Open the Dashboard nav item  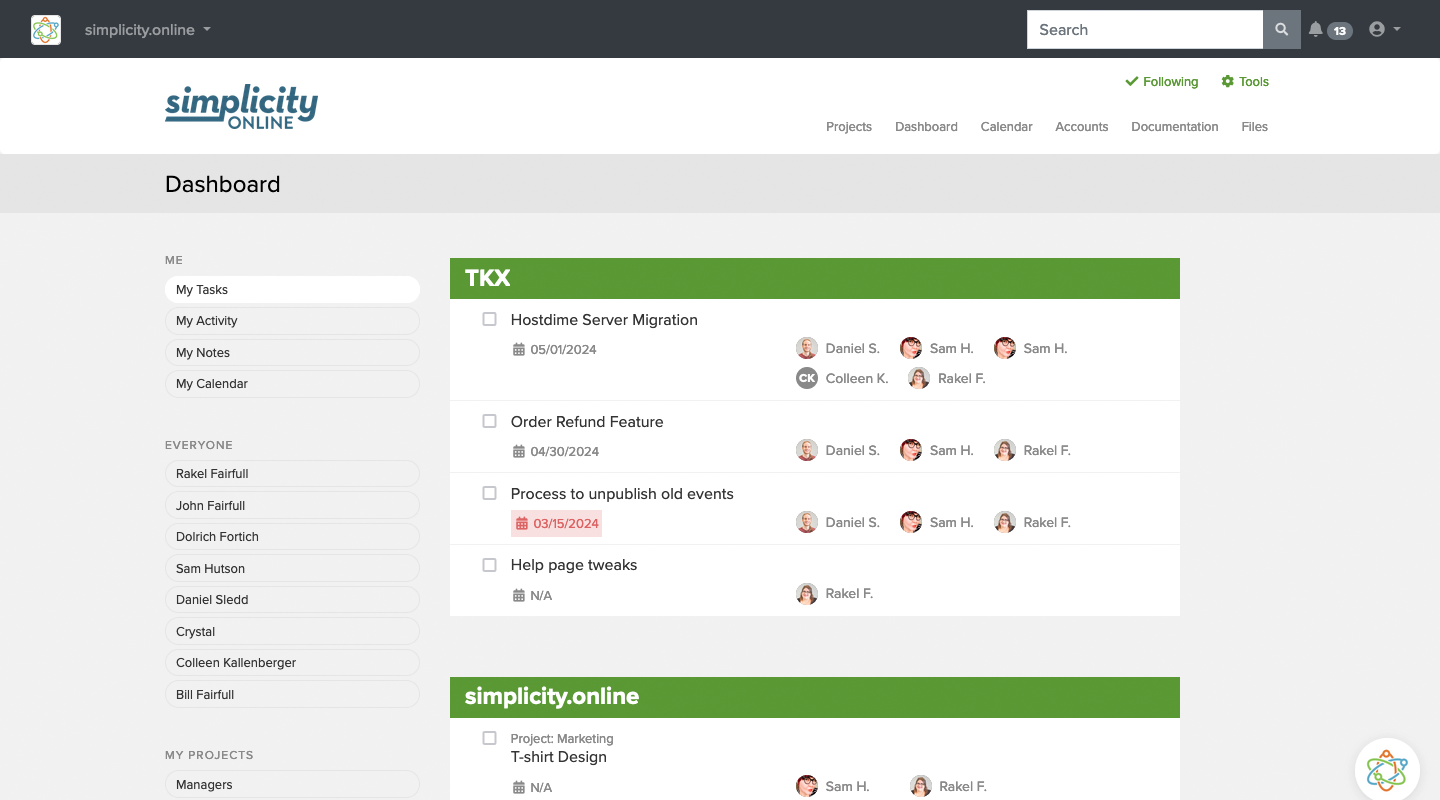[926, 127]
